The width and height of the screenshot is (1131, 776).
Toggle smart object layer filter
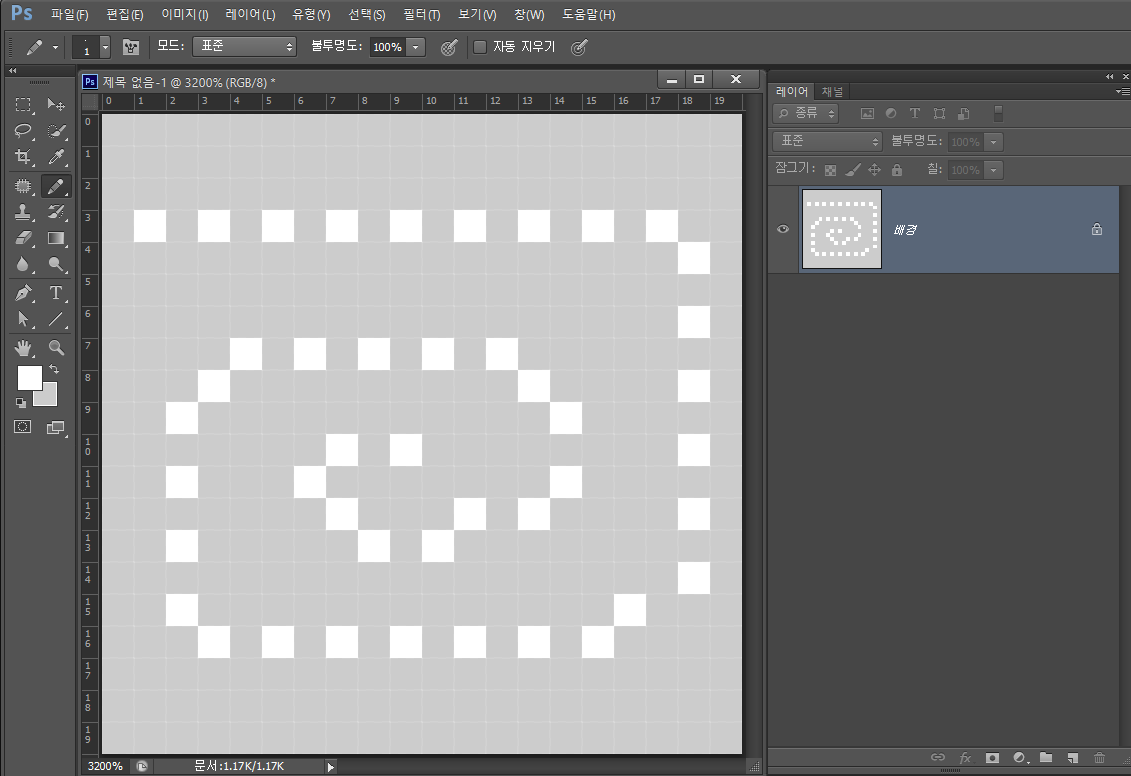(x=964, y=113)
